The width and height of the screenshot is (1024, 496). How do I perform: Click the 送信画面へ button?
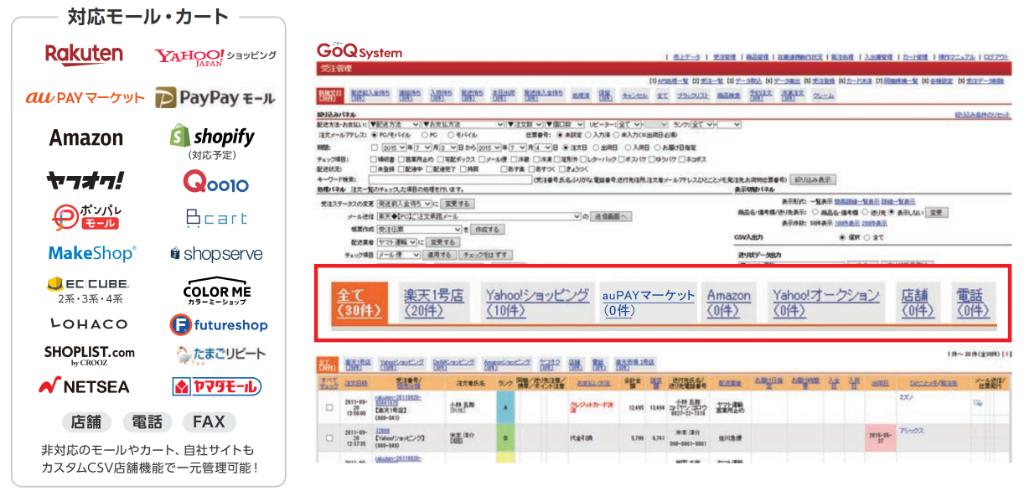pyautogui.click(x=612, y=217)
